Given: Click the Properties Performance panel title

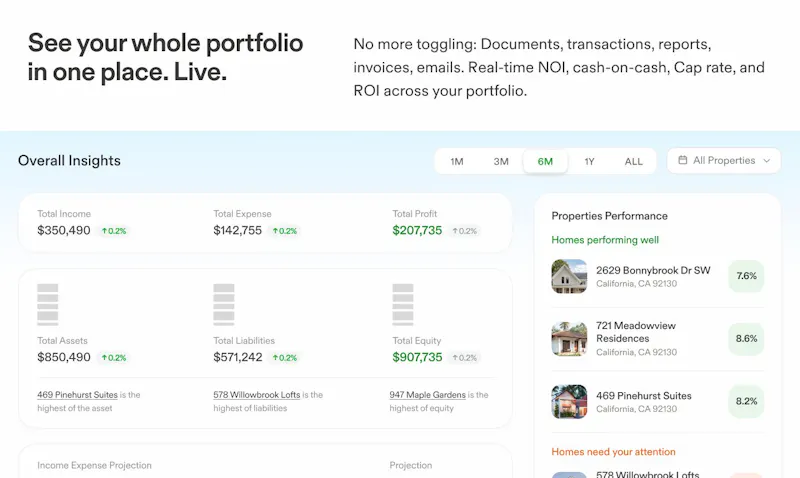Looking at the screenshot, I should point(610,216).
